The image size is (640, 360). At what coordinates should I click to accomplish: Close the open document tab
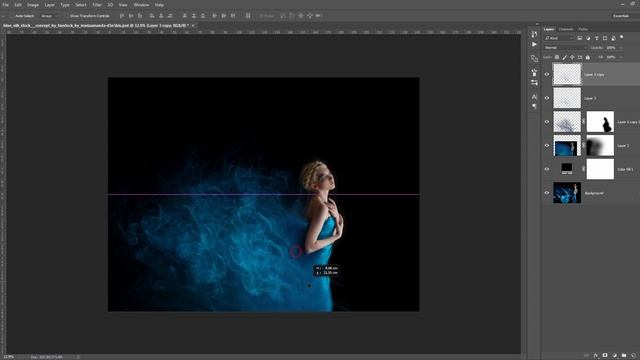[193, 25]
